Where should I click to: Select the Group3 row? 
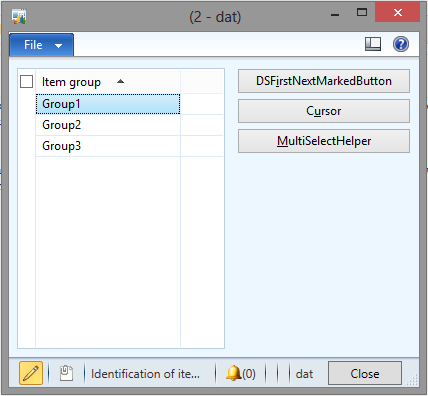[x=108, y=146]
